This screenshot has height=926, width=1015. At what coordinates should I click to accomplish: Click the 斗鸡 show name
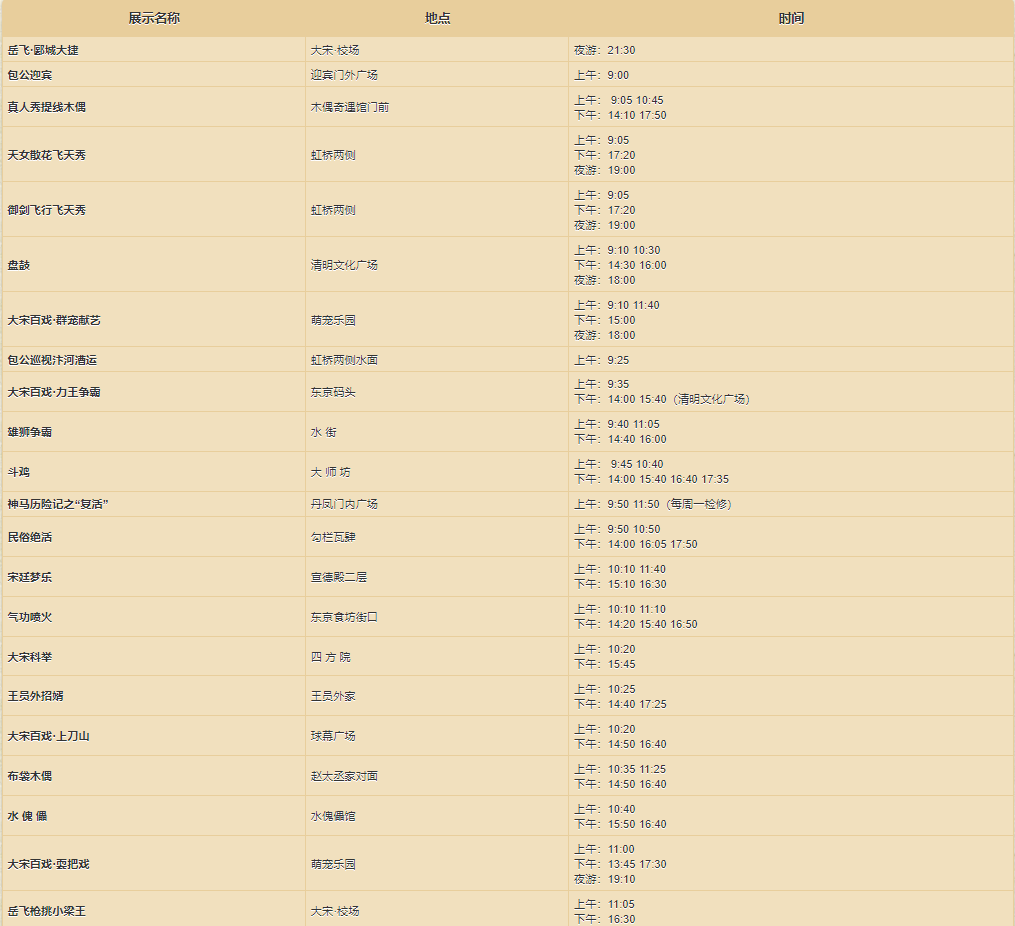19,472
